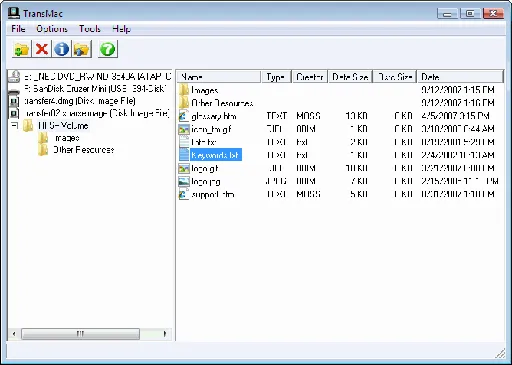Select the highlighted keywords.txt file name
Image resolution: width=512 pixels, height=365 pixels.
click(x=216, y=155)
